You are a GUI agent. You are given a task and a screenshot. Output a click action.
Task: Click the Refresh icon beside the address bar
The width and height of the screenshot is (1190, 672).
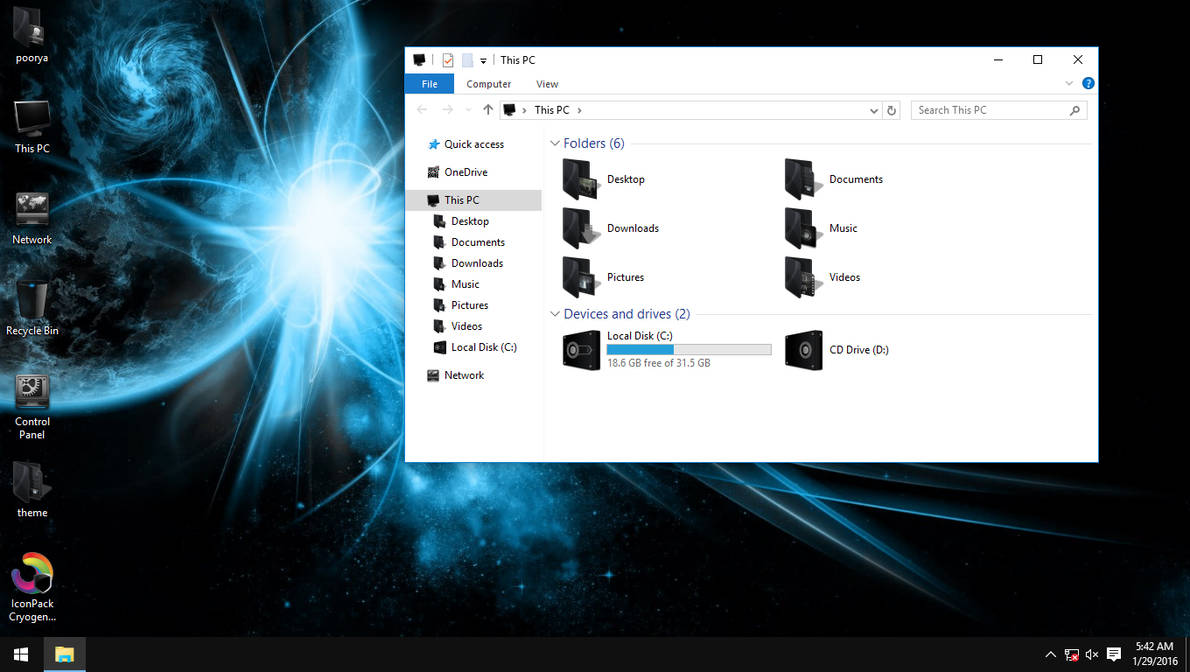(891, 110)
